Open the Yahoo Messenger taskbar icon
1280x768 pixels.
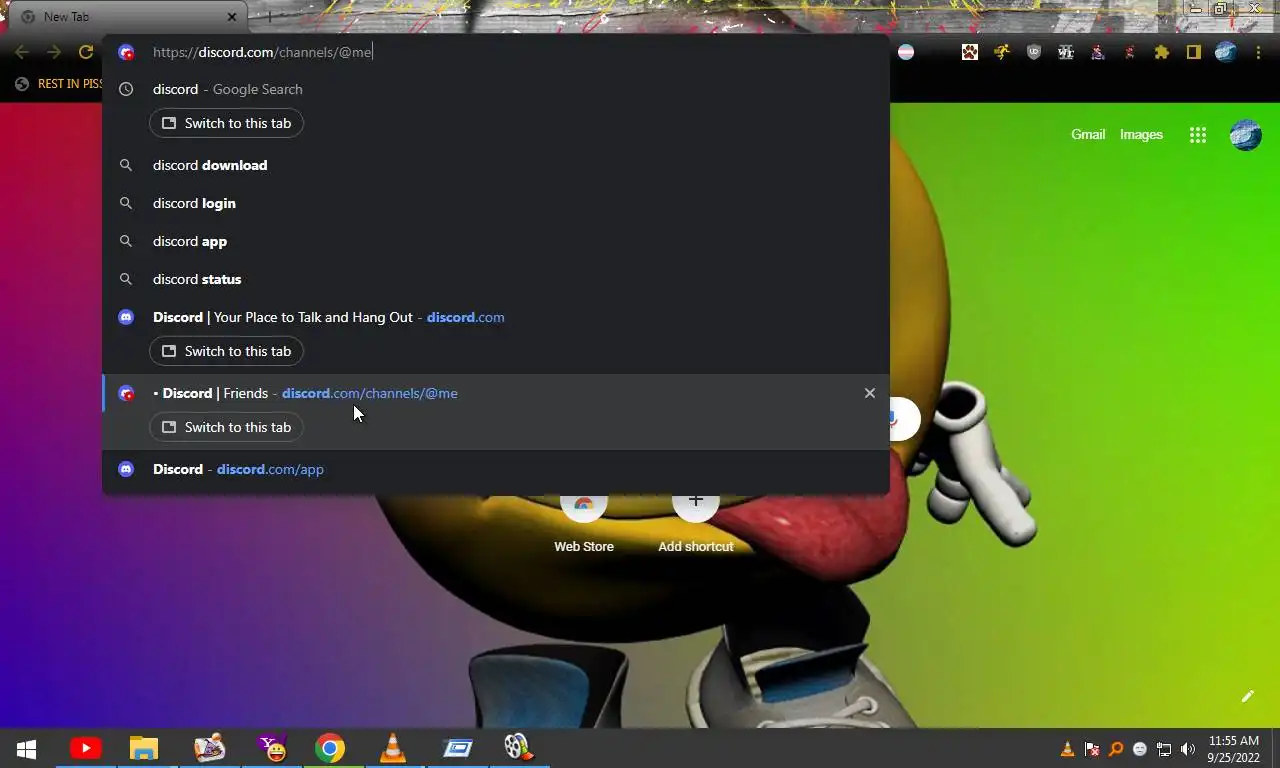(272, 748)
